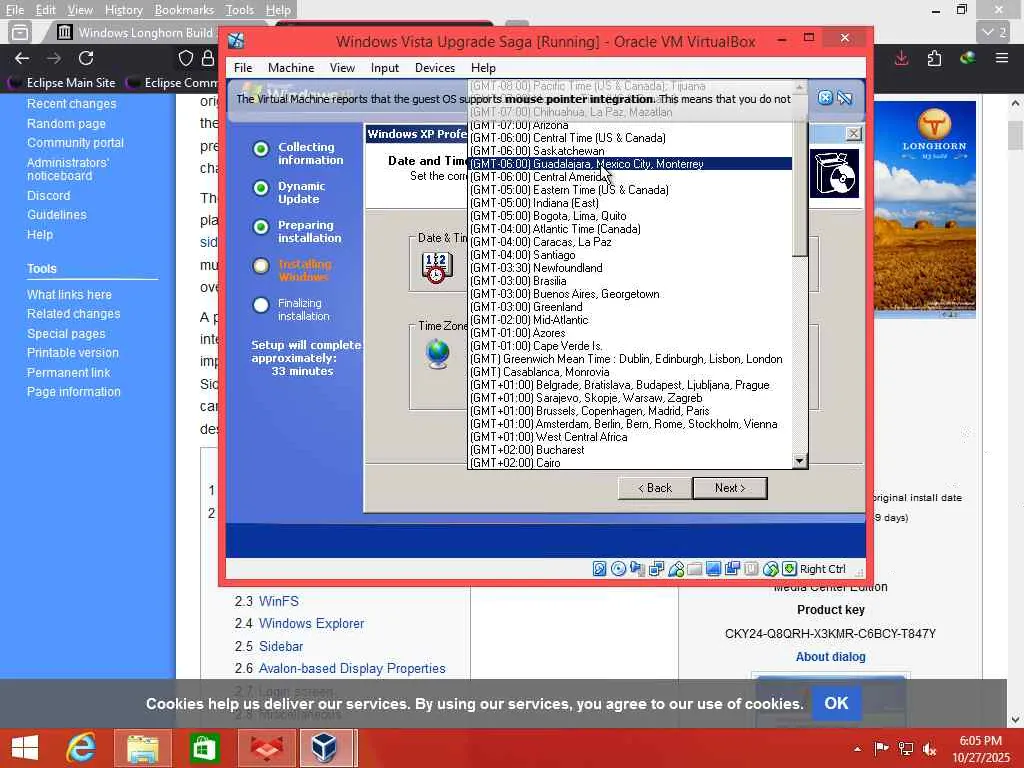Click the Windows Start button on taskbar
Screen dimensions: 1024x768
(x=25, y=748)
